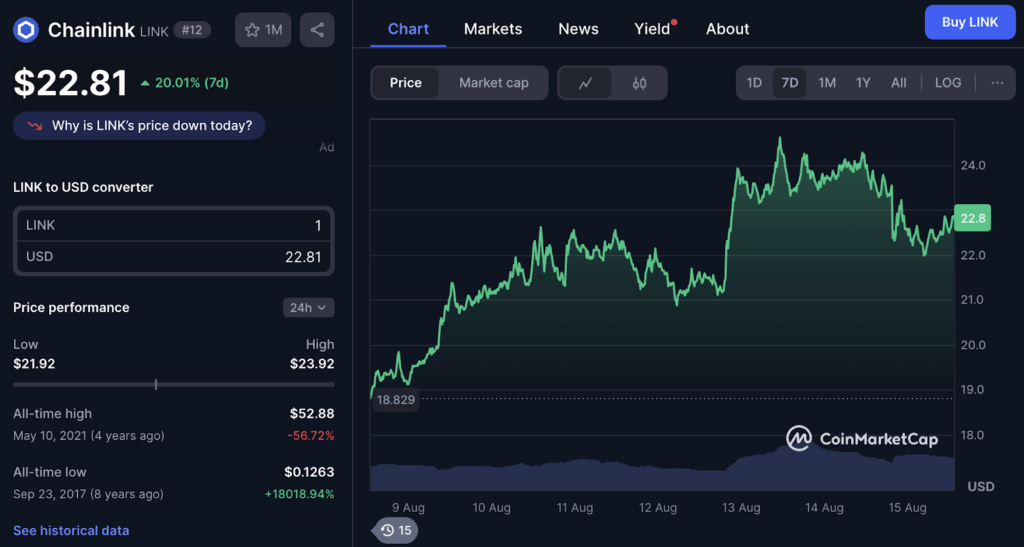Open the share icon button
1024x547 pixels.
coord(317,30)
